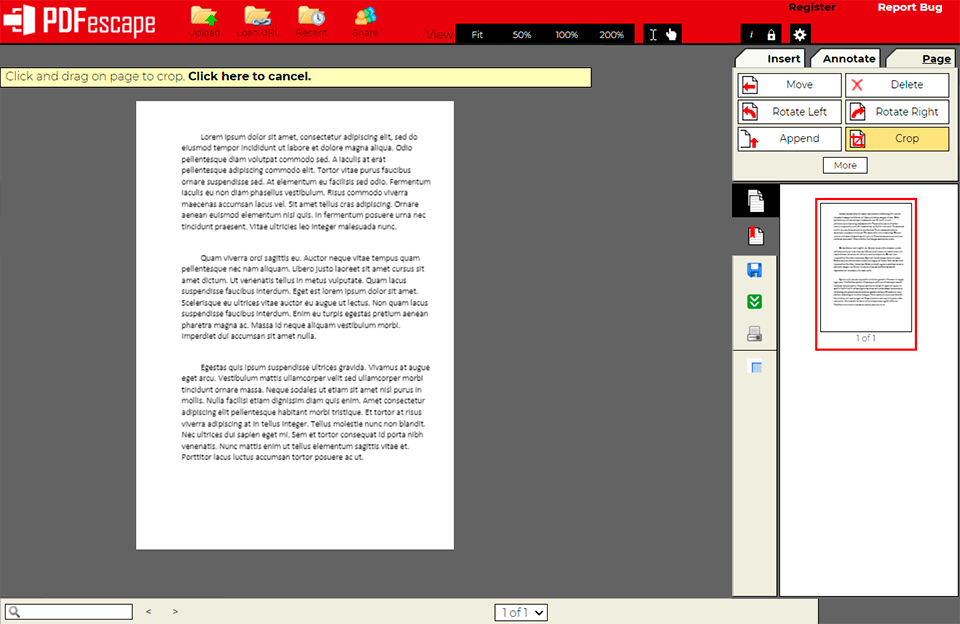Image resolution: width=960 pixels, height=624 pixels.
Task: Open the Report Bug link
Action: (910, 7)
